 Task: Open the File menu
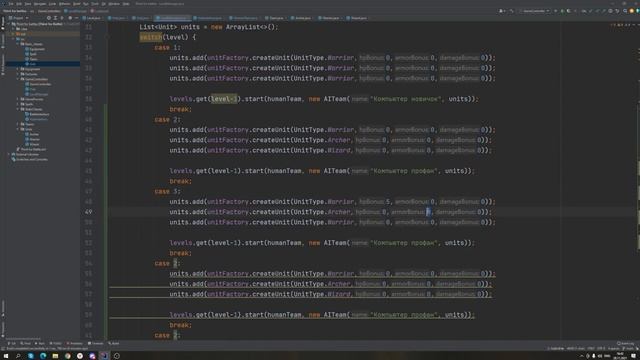(x=11, y=4)
